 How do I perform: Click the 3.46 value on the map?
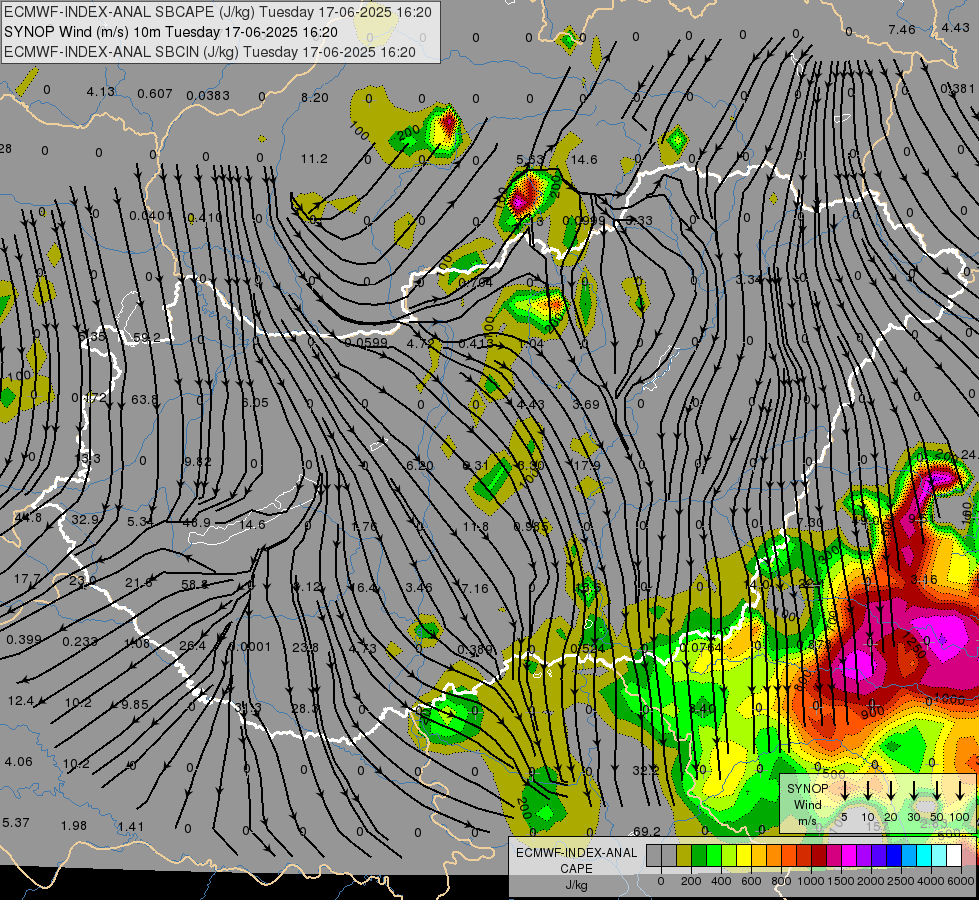(x=419, y=587)
